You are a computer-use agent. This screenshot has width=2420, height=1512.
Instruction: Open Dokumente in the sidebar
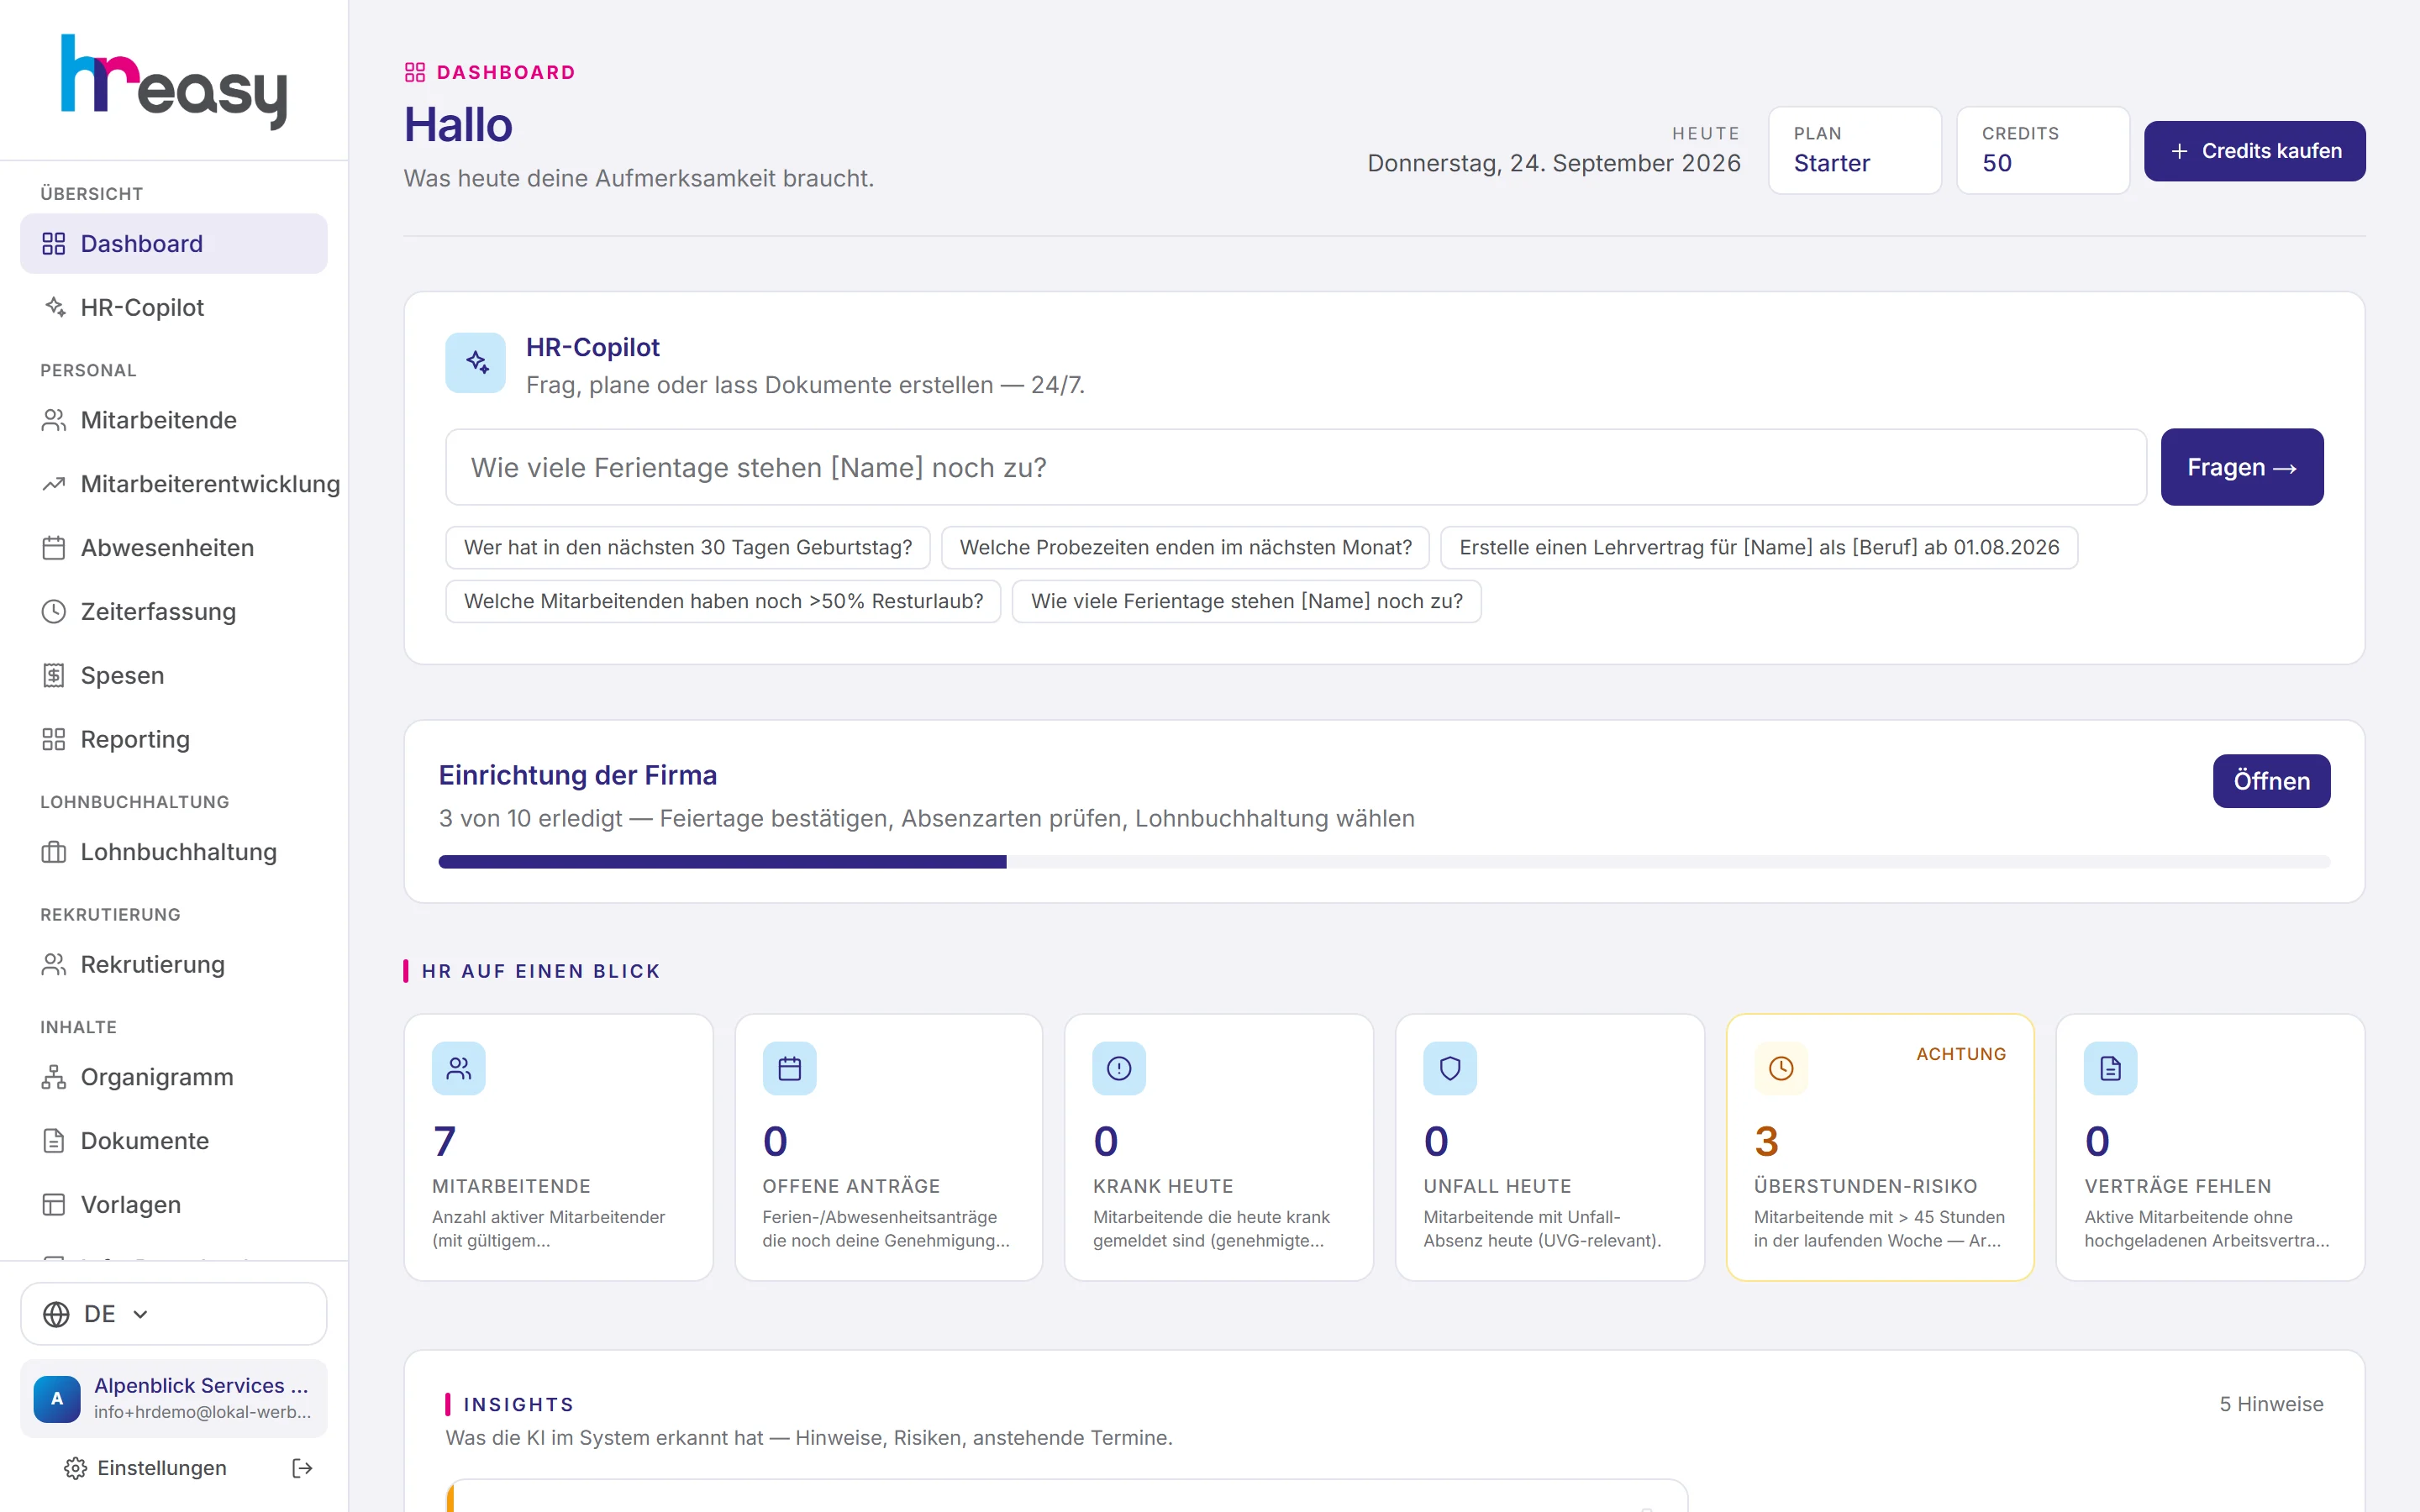click(x=174, y=1141)
